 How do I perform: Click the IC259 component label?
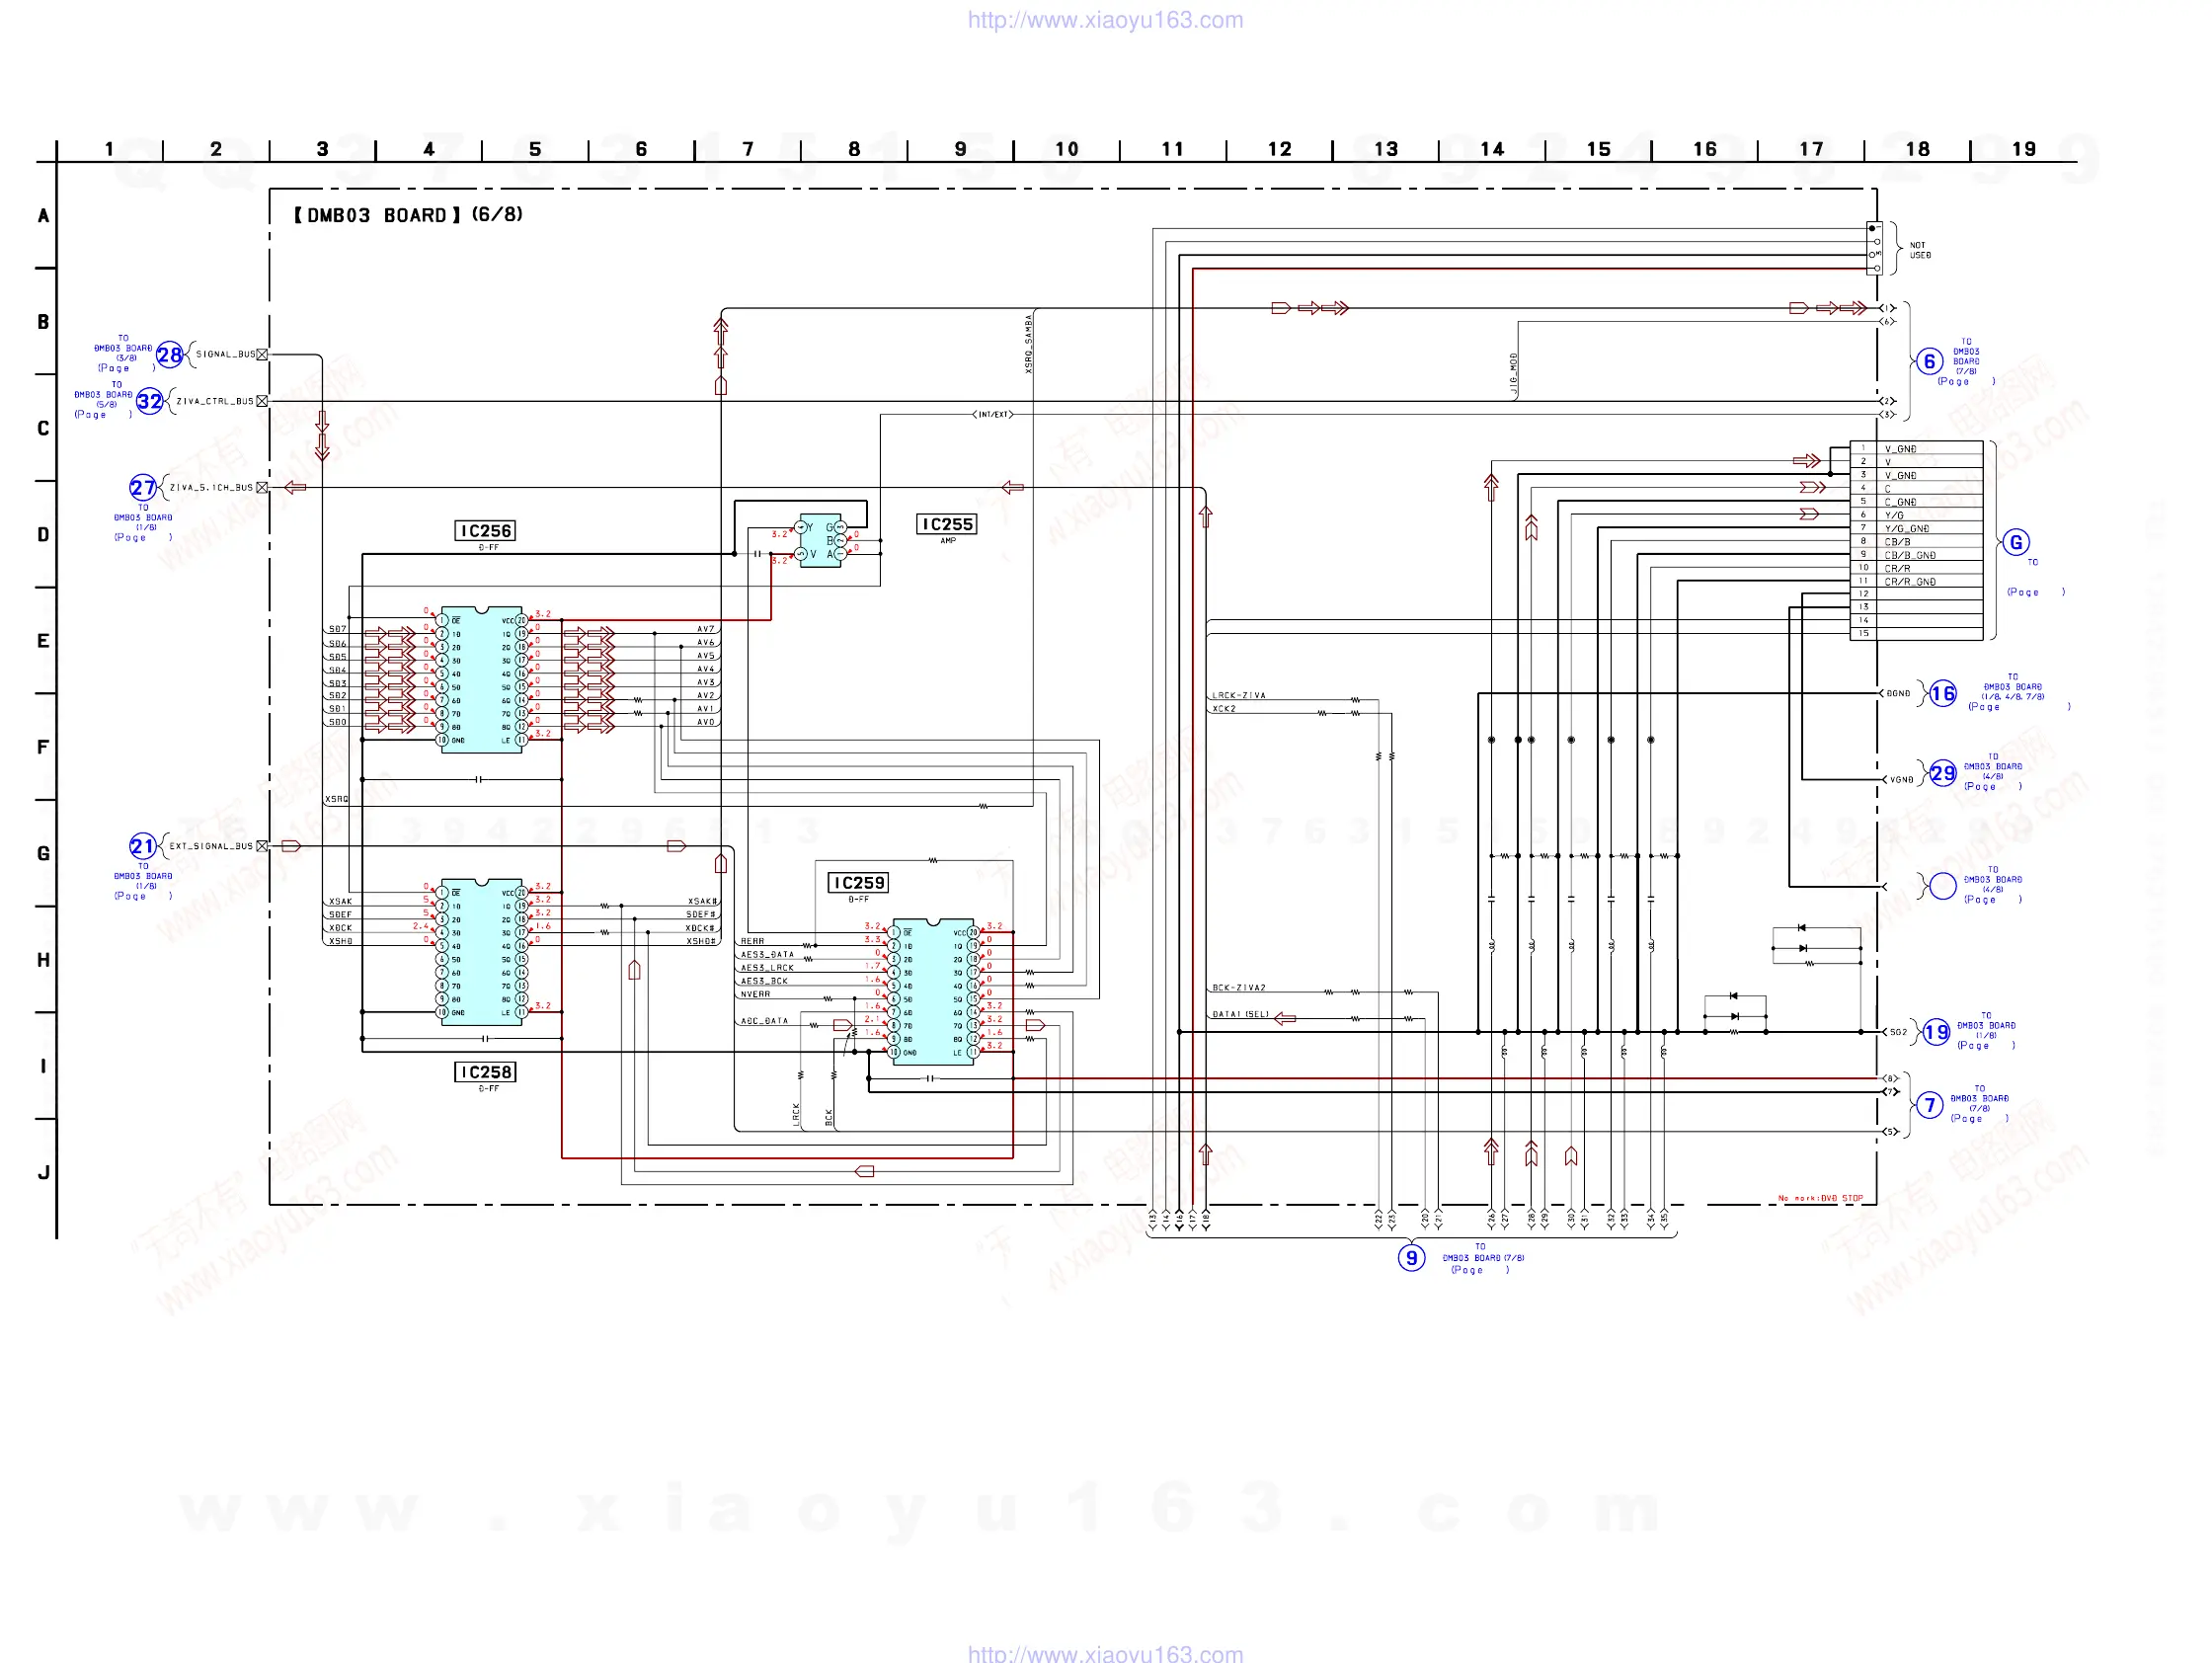pyautogui.click(x=858, y=883)
